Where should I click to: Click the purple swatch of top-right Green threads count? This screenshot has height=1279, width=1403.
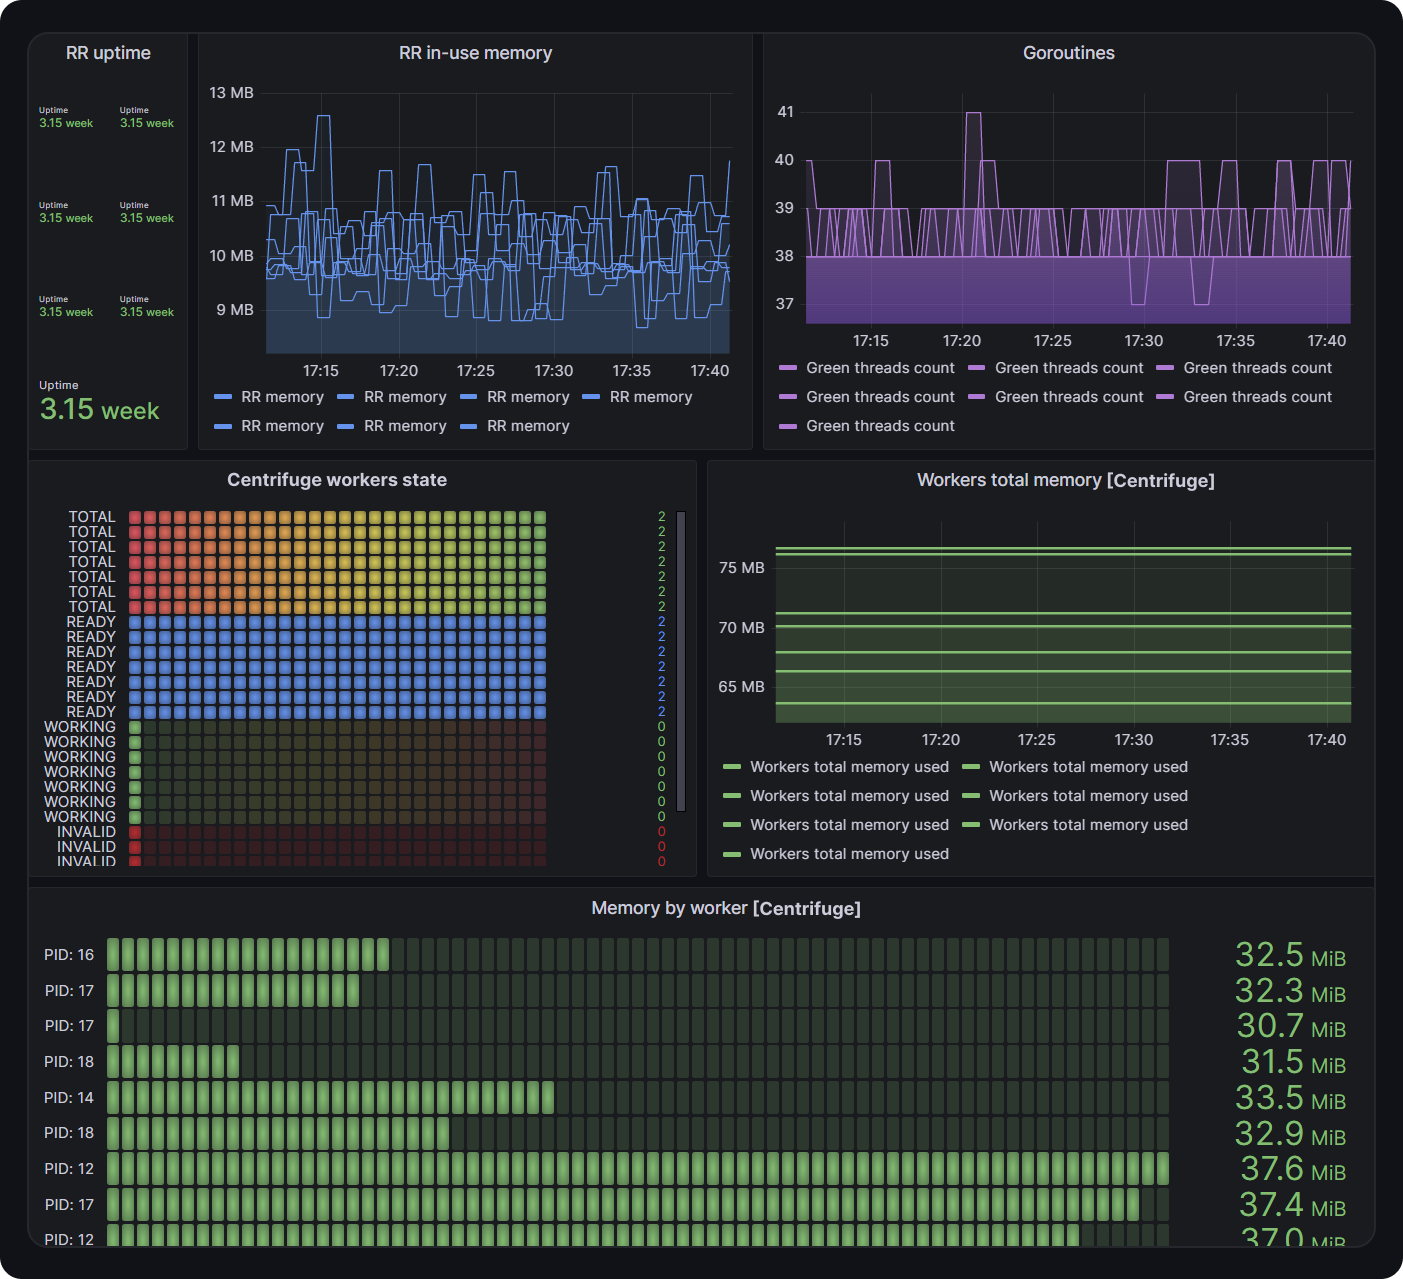point(1165,368)
